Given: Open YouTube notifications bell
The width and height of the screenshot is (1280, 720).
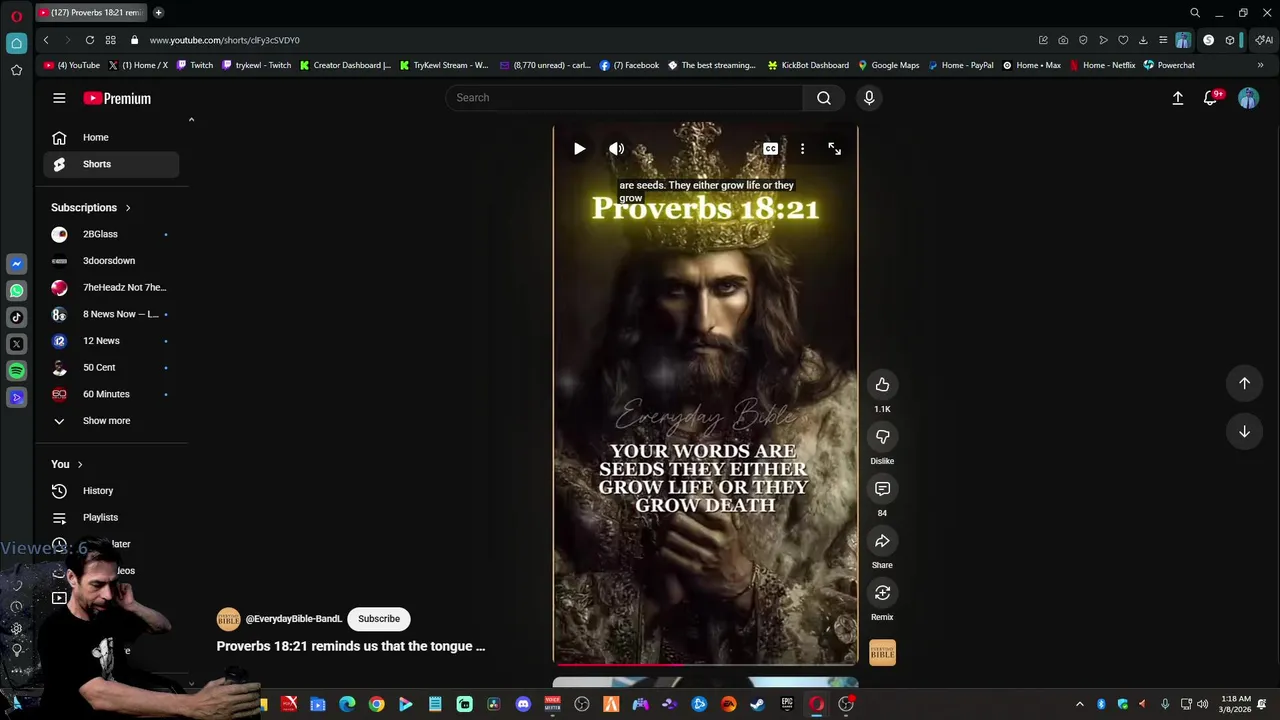Looking at the screenshot, I should tap(1211, 98).
